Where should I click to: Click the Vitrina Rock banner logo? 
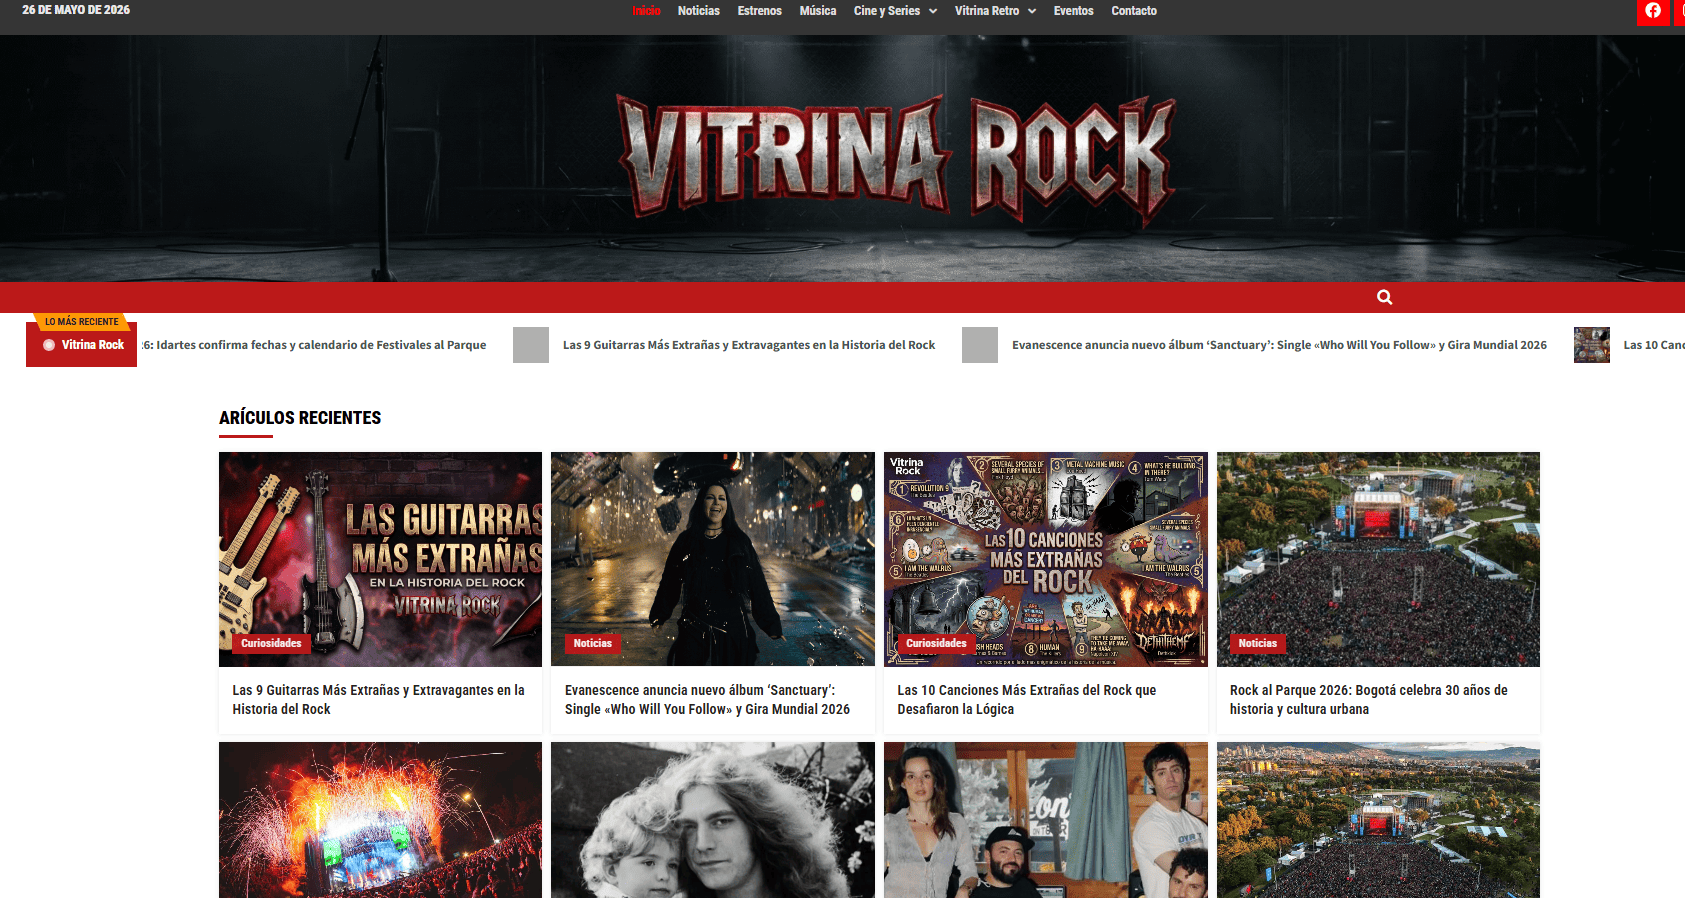pyautogui.click(x=895, y=160)
